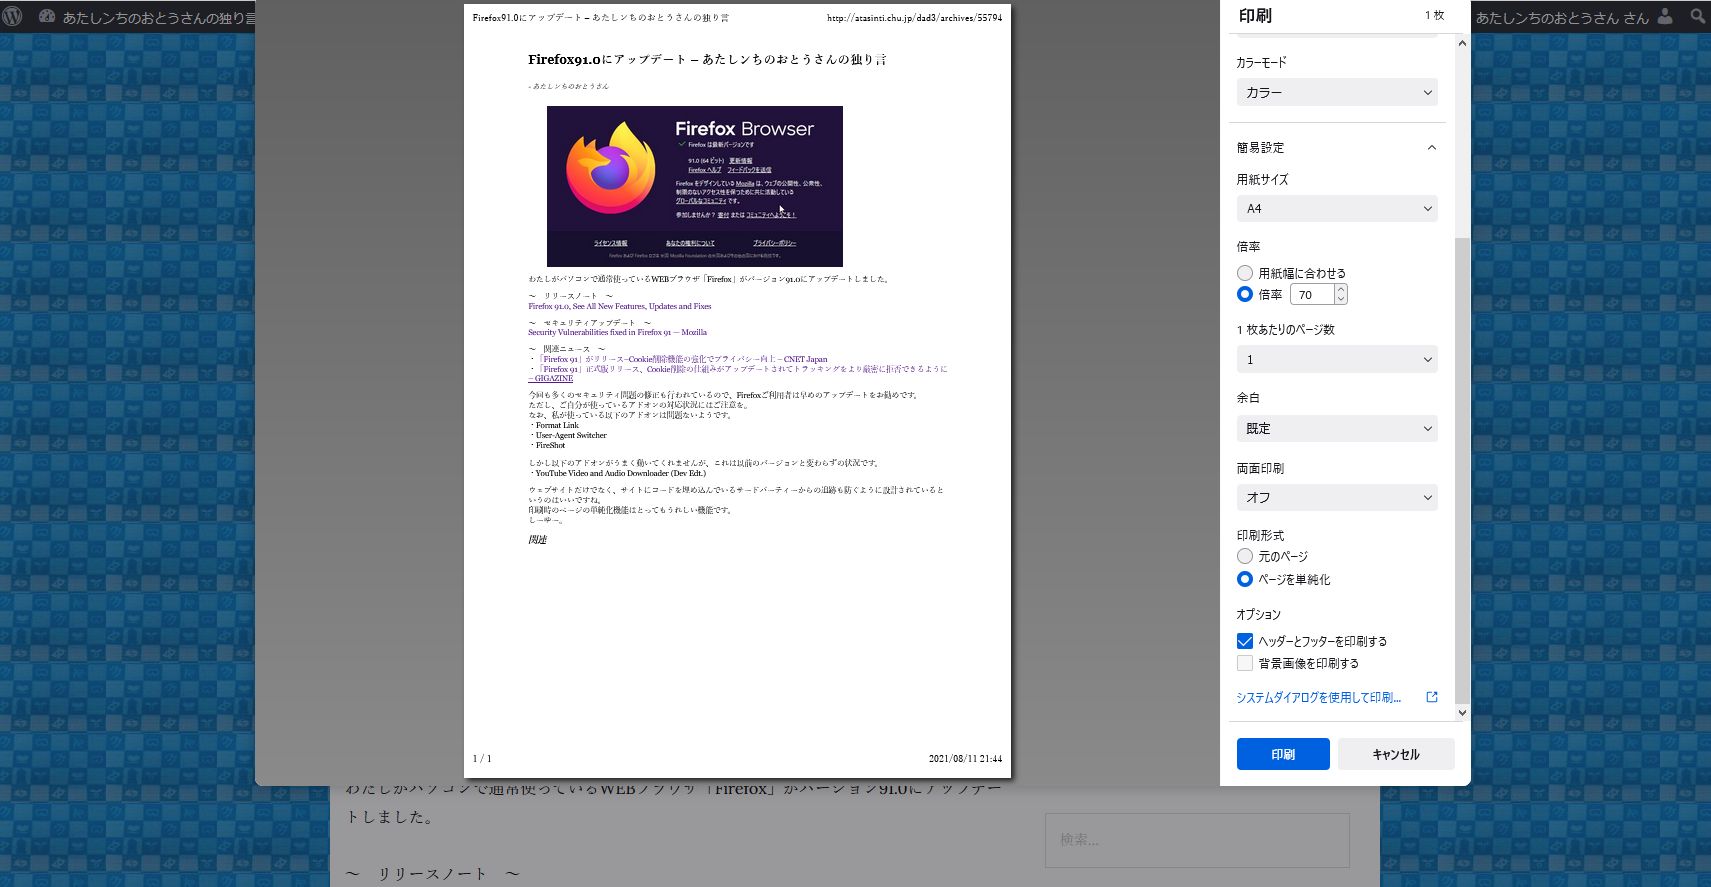Click Firefox 91.0 release notes link in preview
Image resolution: width=1711 pixels, height=887 pixels.
coord(620,306)
